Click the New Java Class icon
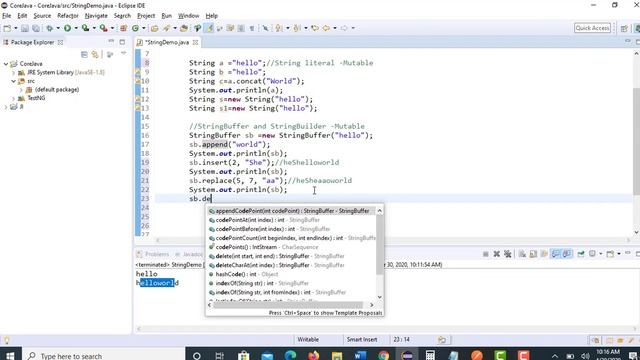 coord(135,28)
